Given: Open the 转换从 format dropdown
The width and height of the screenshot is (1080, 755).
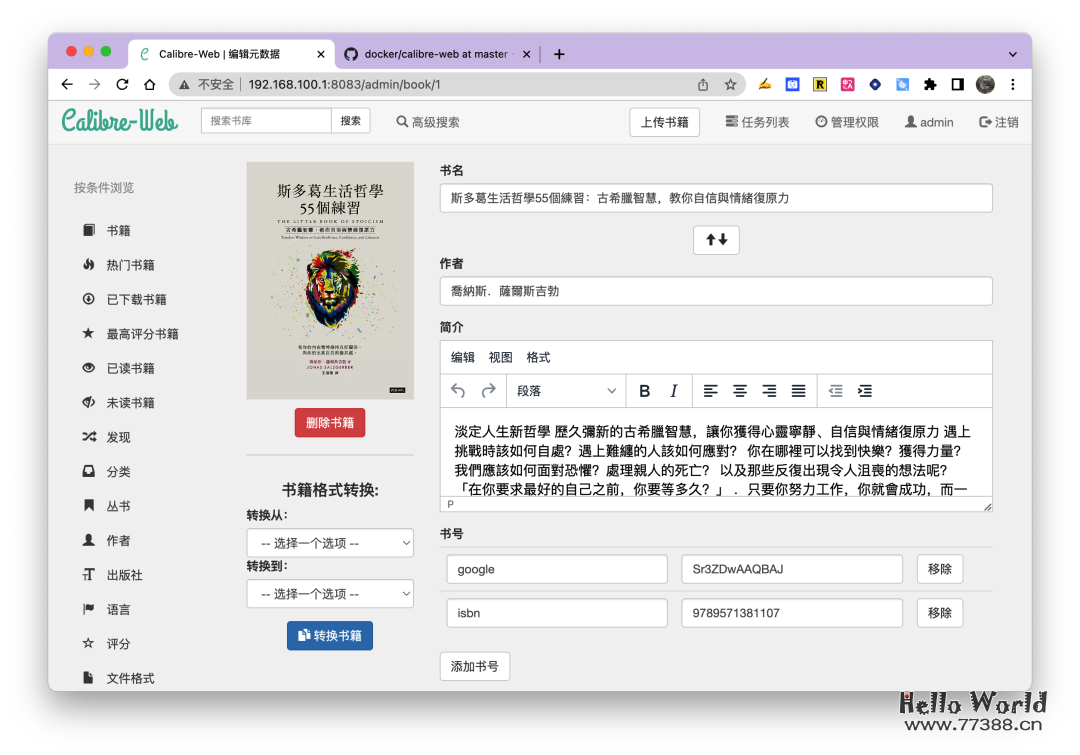Looking at the screenshot, I should (x=330, y=543).
